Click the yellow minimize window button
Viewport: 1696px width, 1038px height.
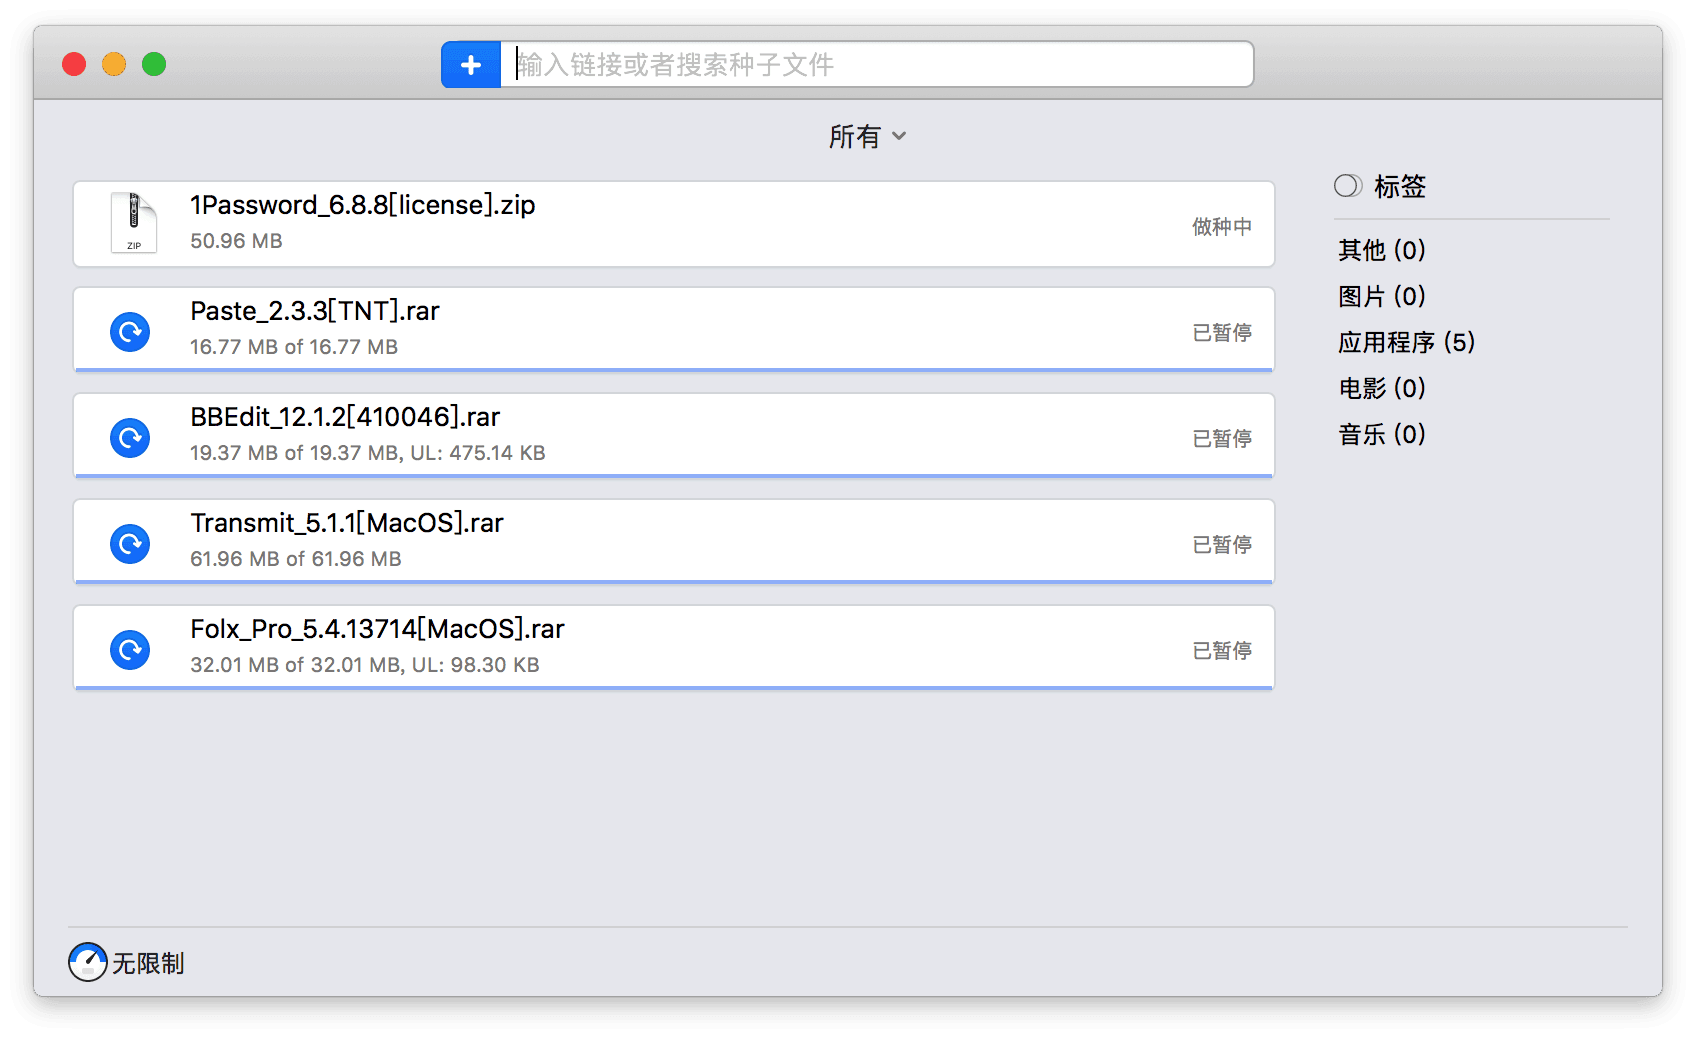coord(114,64)
